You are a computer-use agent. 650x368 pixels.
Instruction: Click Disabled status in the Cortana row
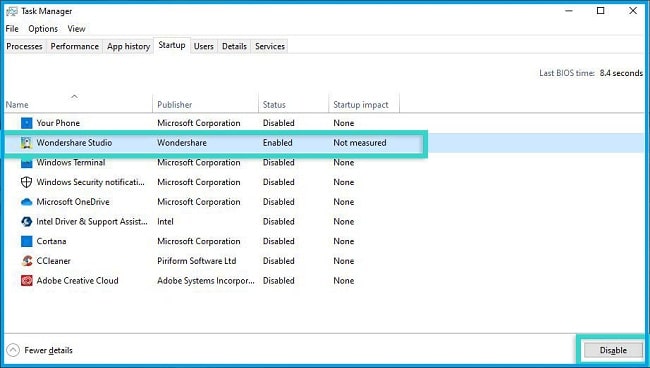[279, 241]
